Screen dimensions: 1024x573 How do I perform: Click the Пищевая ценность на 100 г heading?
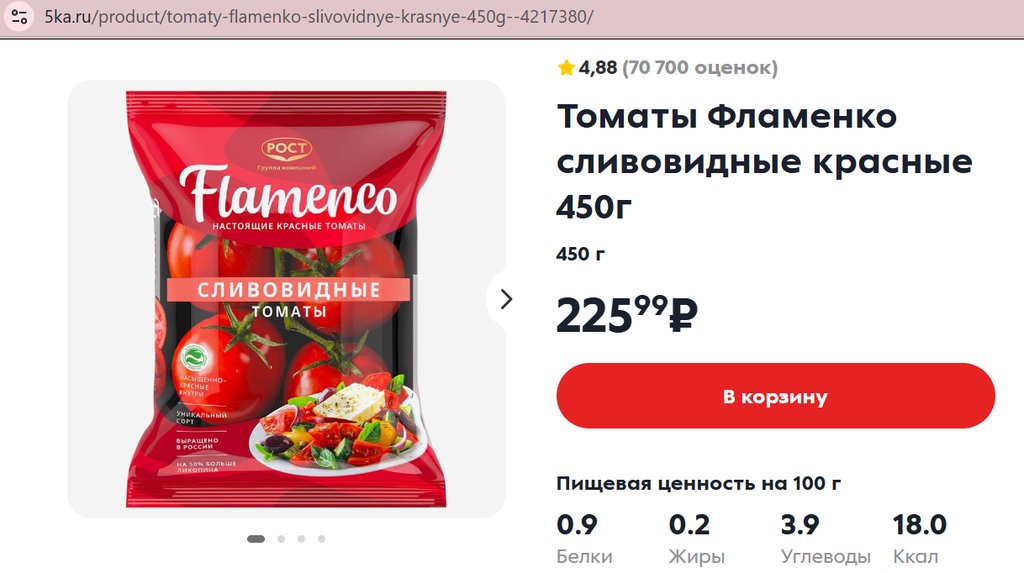click(x=698, y=483)
